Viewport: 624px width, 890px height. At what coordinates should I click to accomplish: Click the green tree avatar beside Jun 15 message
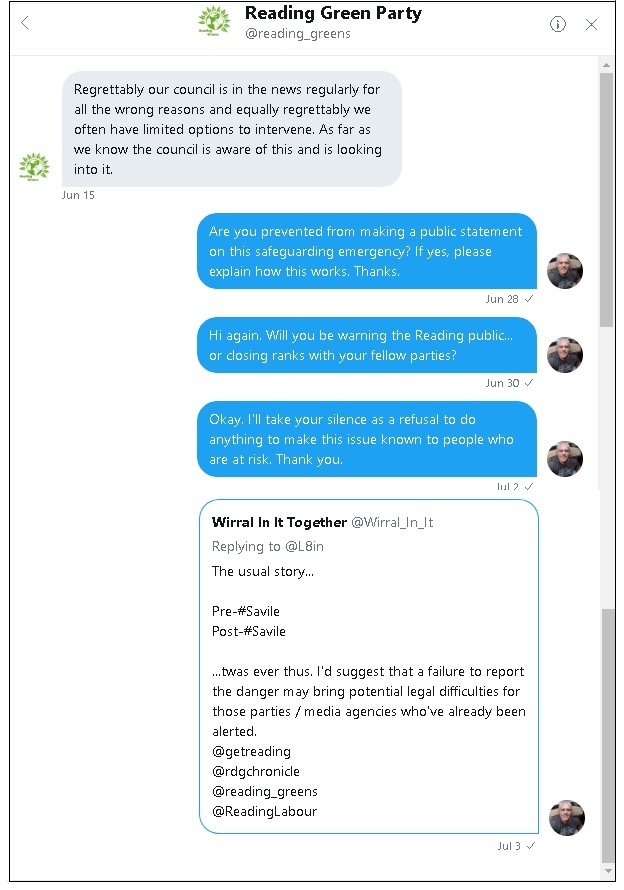coord(35,167)
